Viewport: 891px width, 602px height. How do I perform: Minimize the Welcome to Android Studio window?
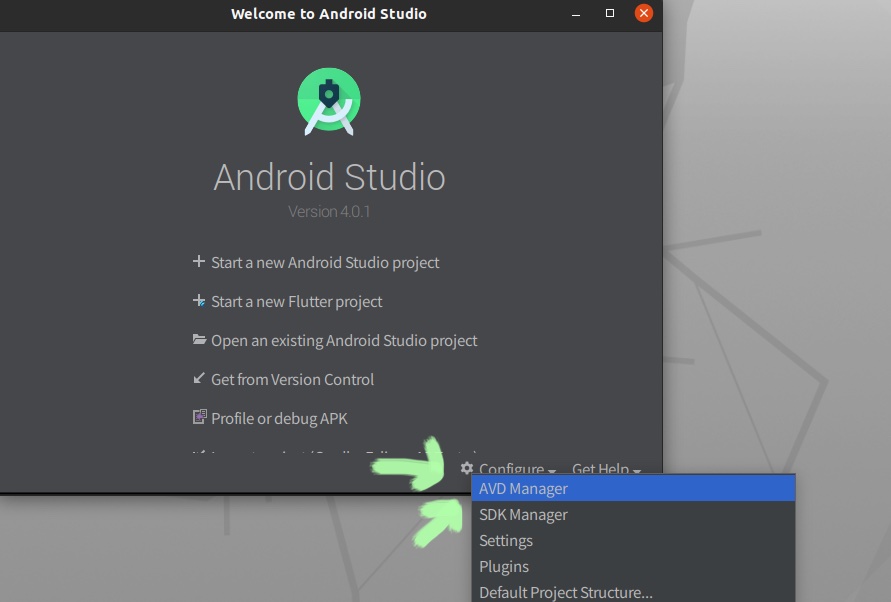pos(576,14)
